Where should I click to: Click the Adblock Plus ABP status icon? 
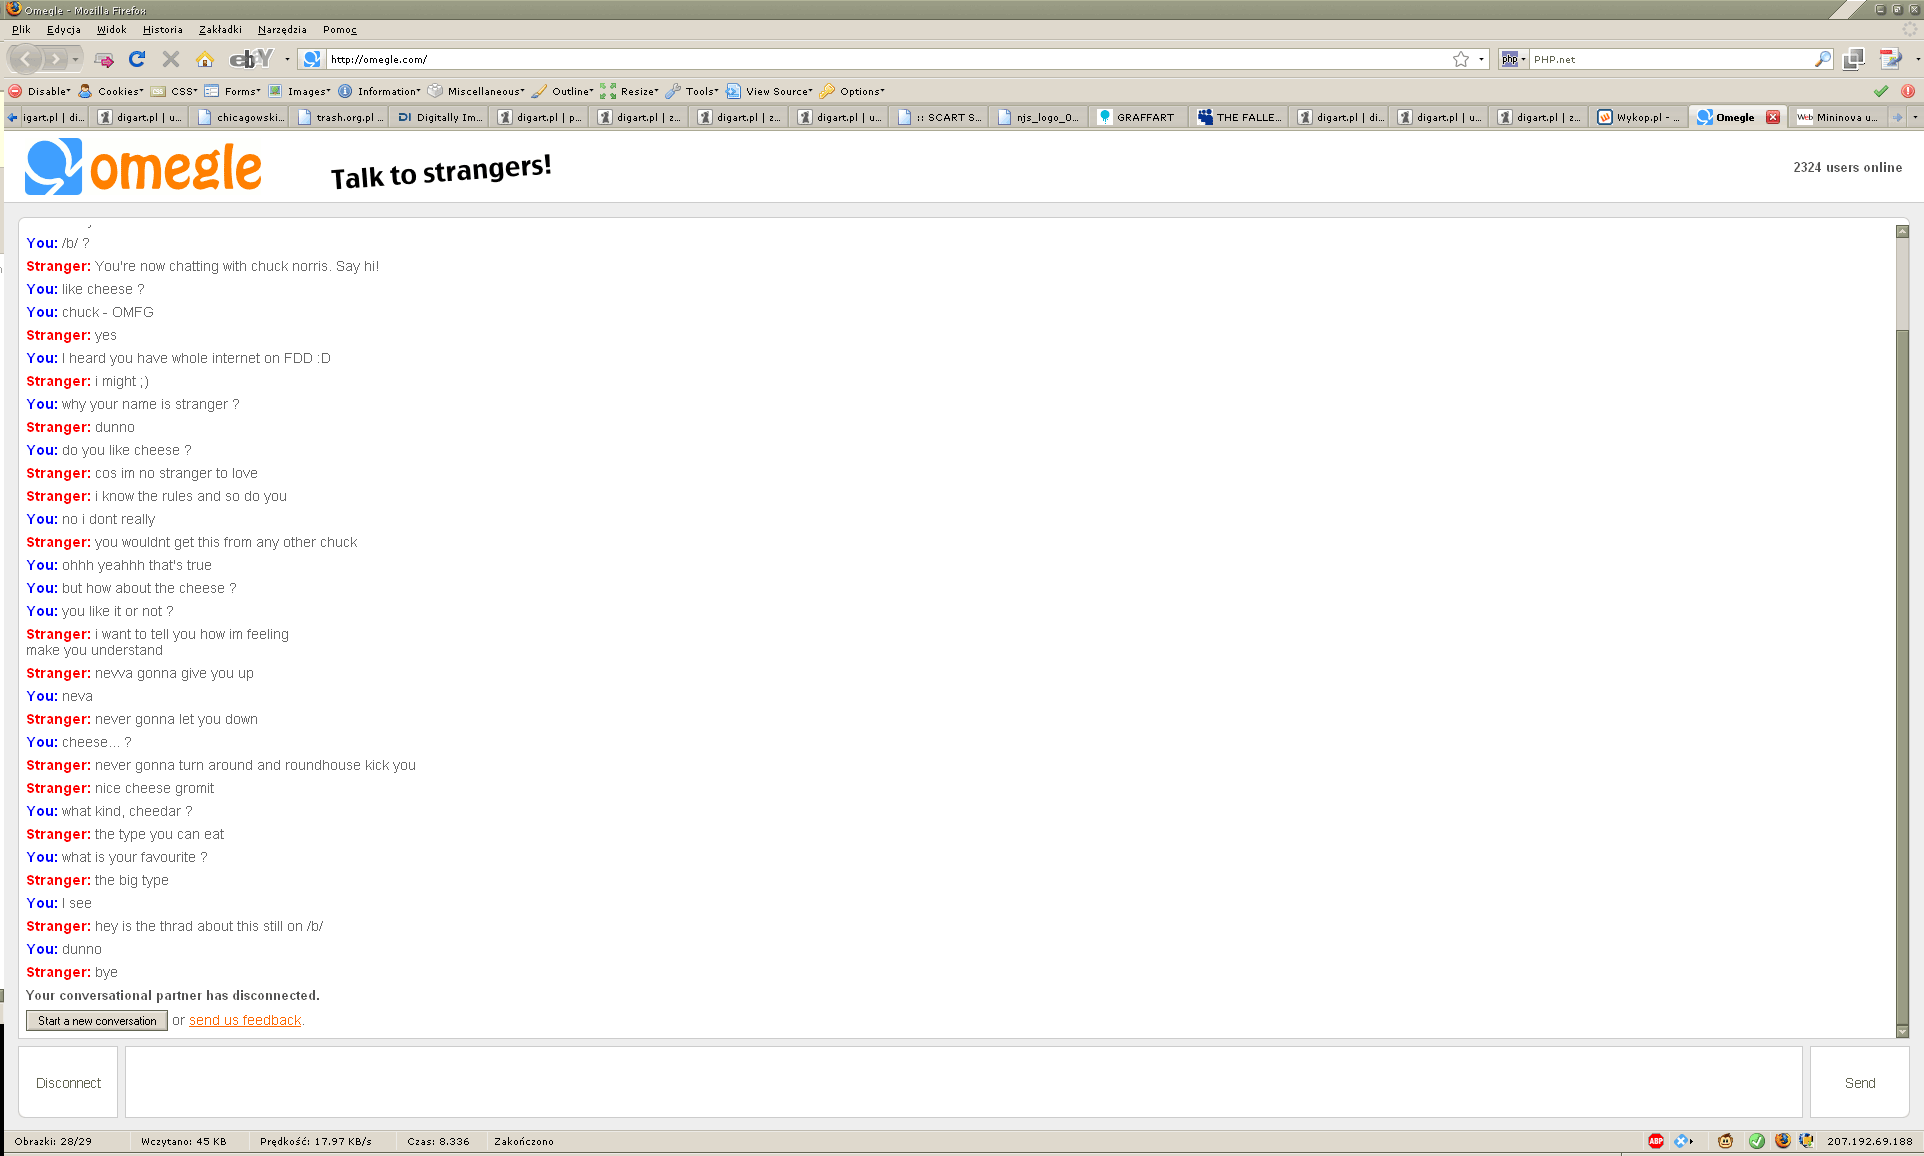click(x=1656, y=1141)
